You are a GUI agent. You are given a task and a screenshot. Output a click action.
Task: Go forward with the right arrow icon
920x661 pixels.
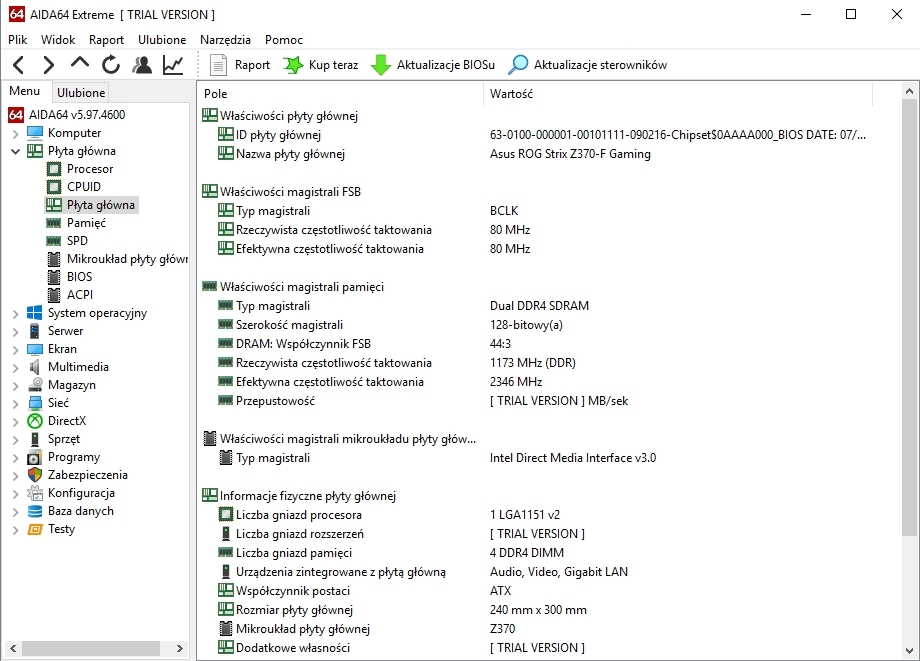[49, 65]
